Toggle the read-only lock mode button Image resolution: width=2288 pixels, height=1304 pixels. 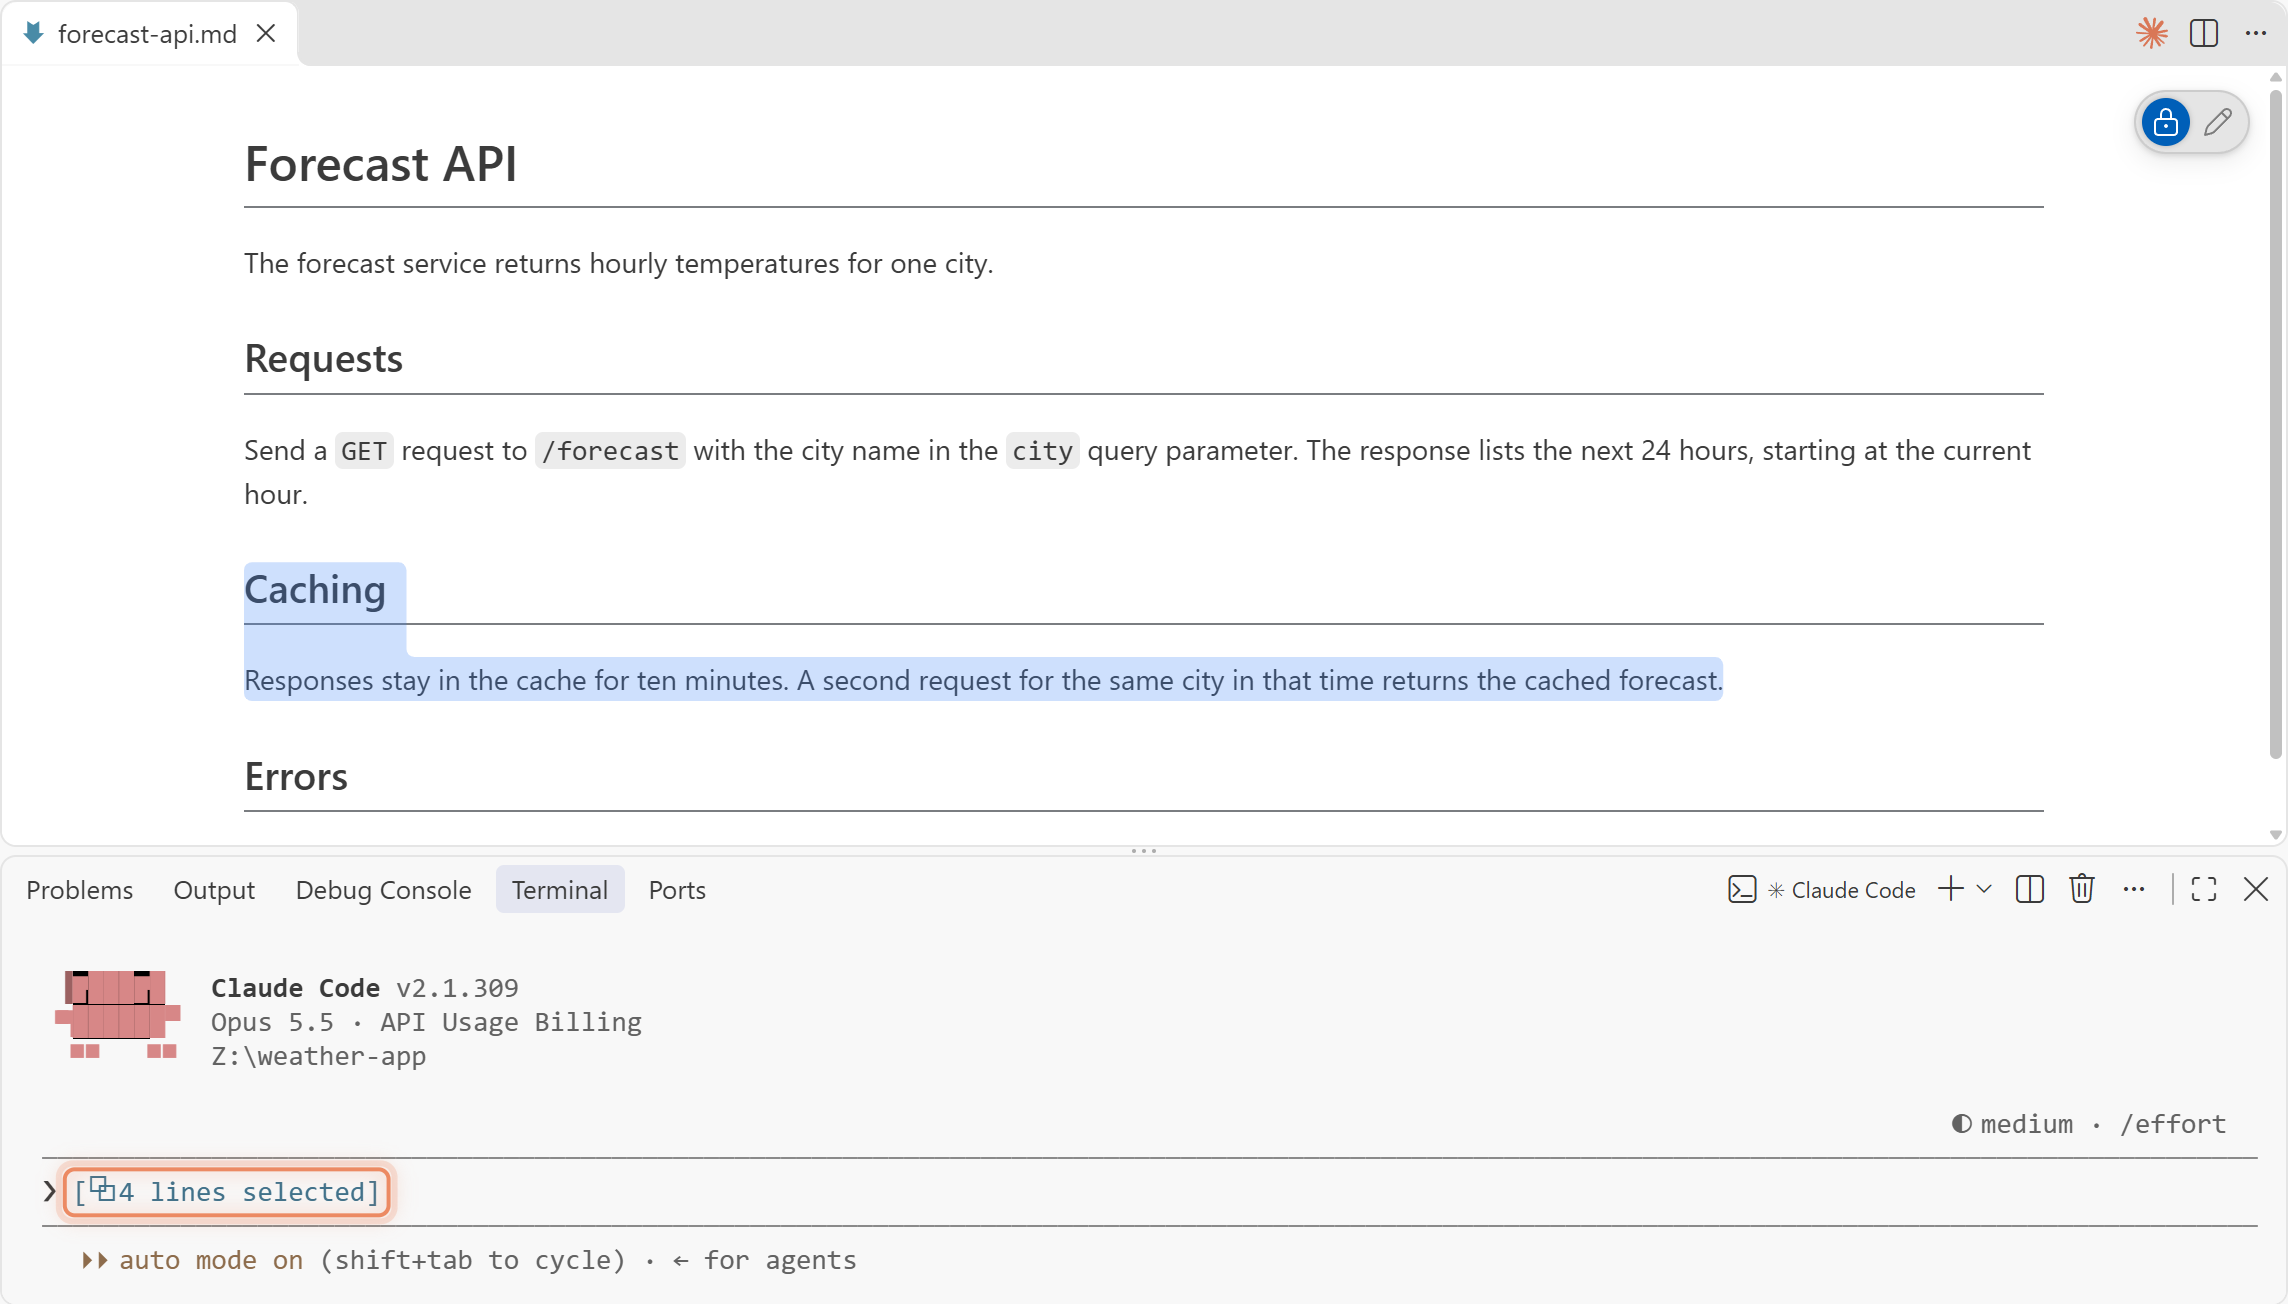[x=2166, y=122]
